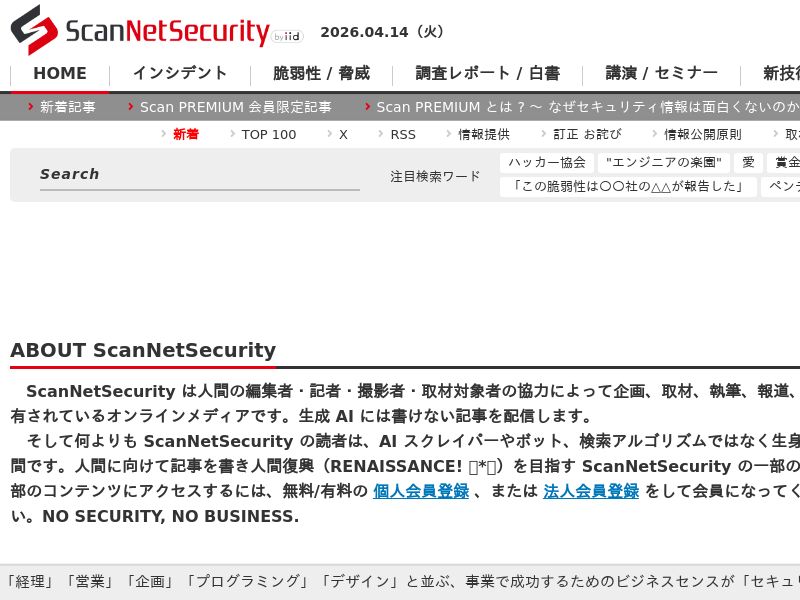800x600 pixels.
Task: Click the 情報提供 link
Action: [x=483, y=134]
